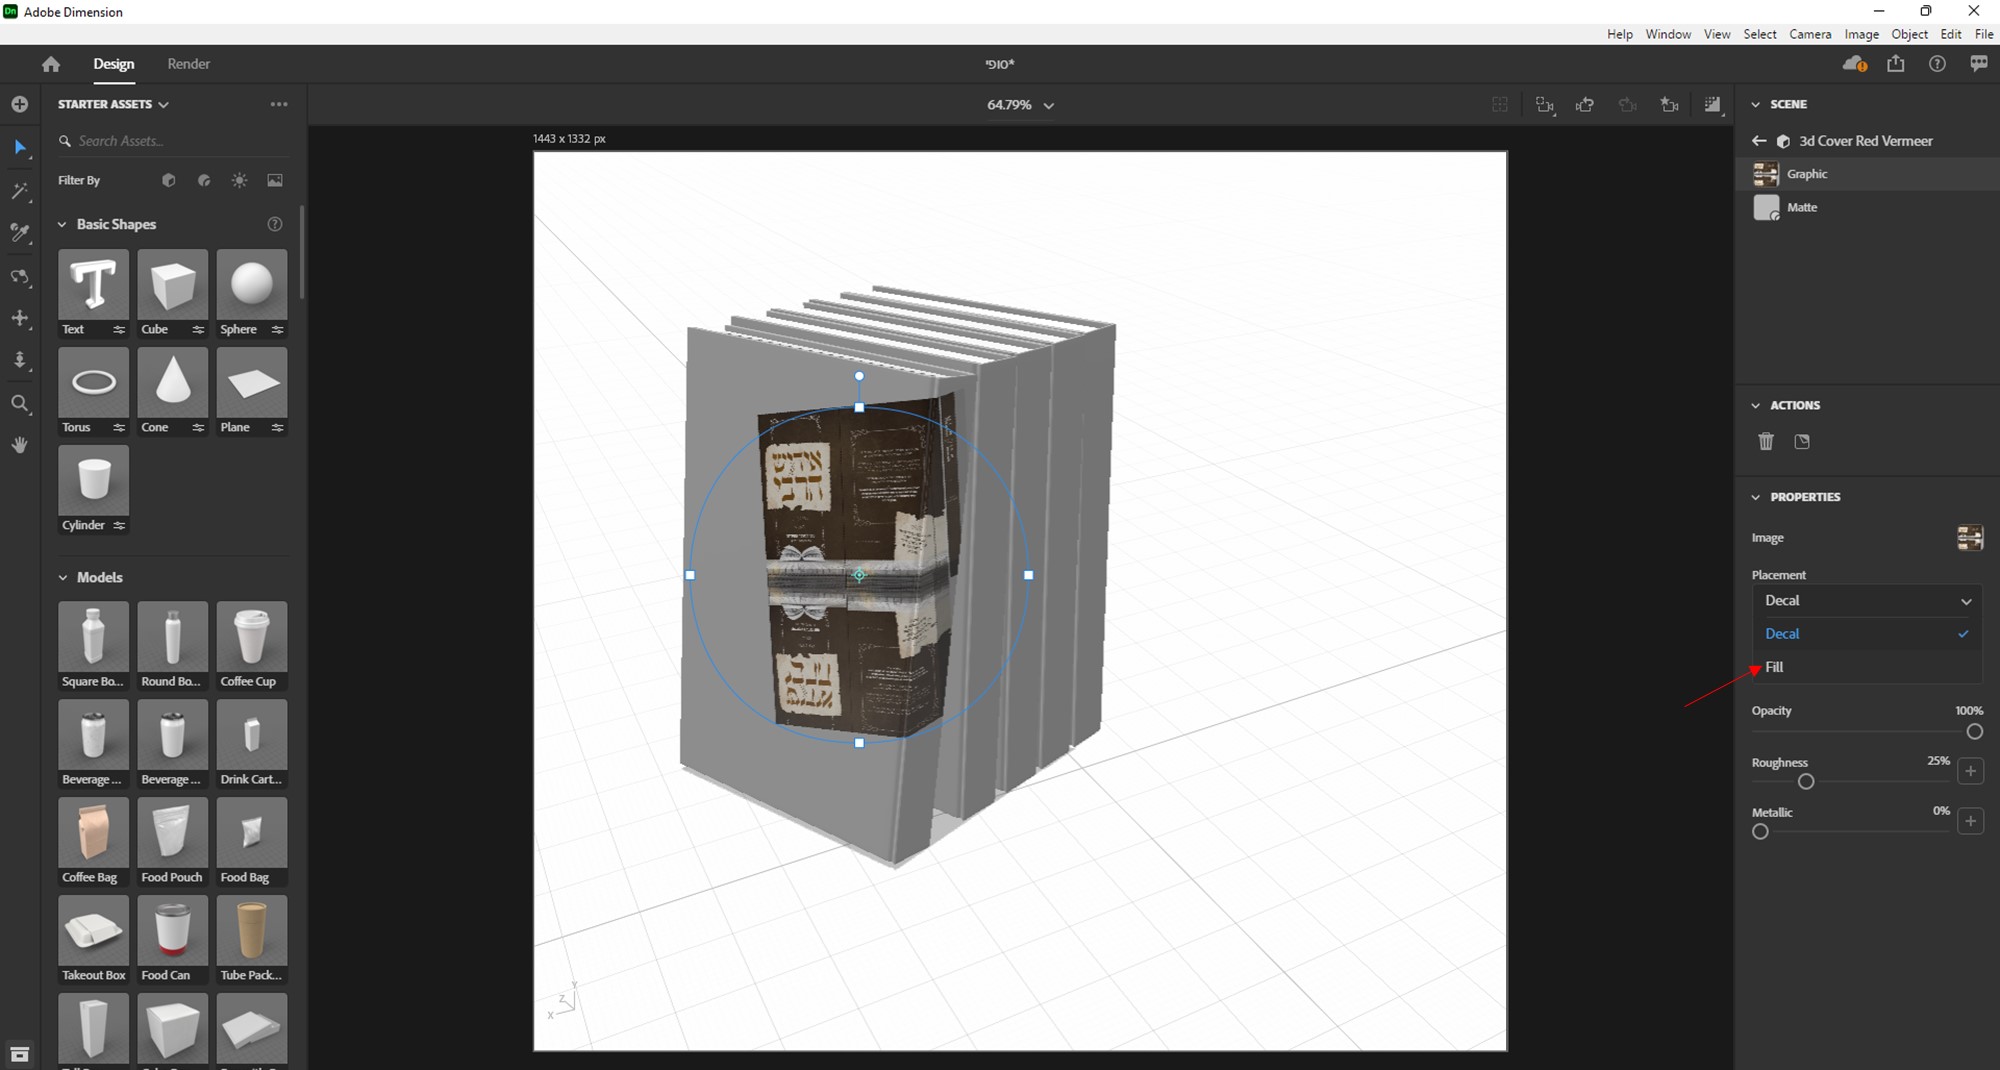Select the Pan camera tool
The image size is (2000, 1070).
point(20,318)
